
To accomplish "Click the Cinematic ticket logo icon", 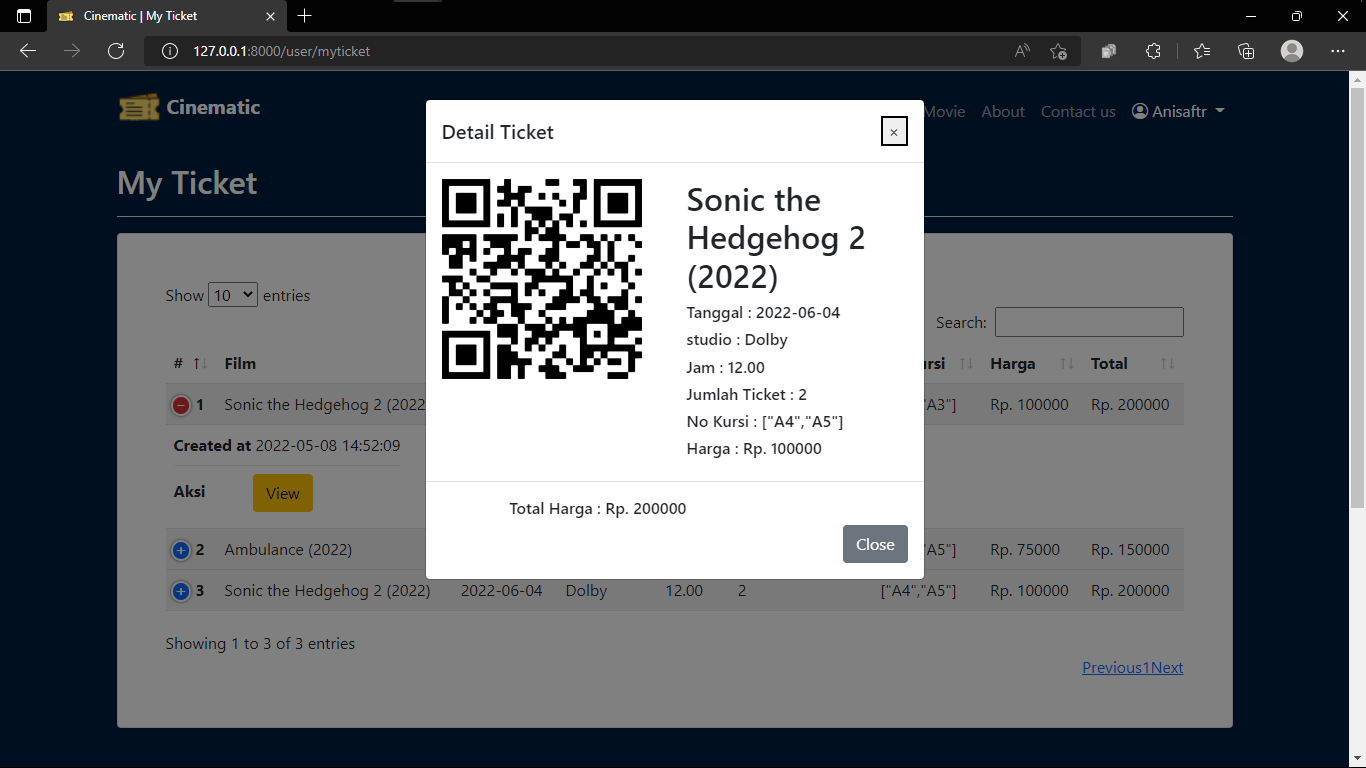I will point(139,107).
